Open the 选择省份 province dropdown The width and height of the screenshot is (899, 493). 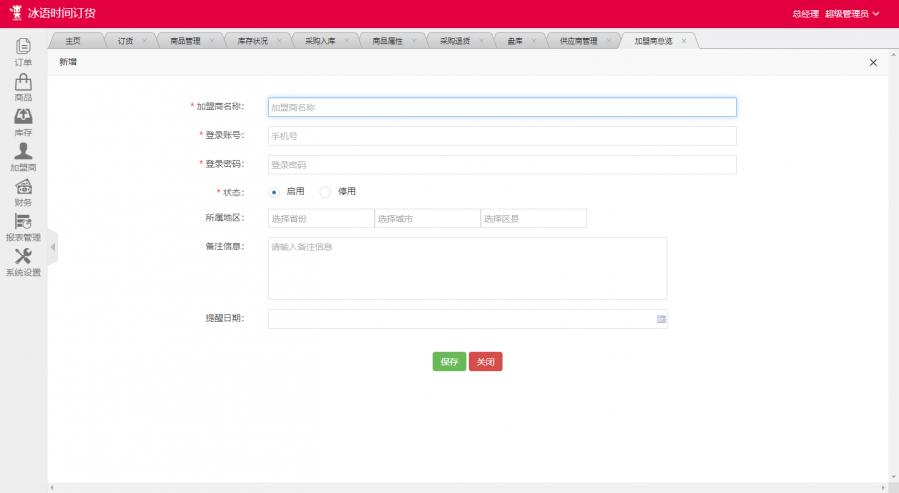[320, 218]
